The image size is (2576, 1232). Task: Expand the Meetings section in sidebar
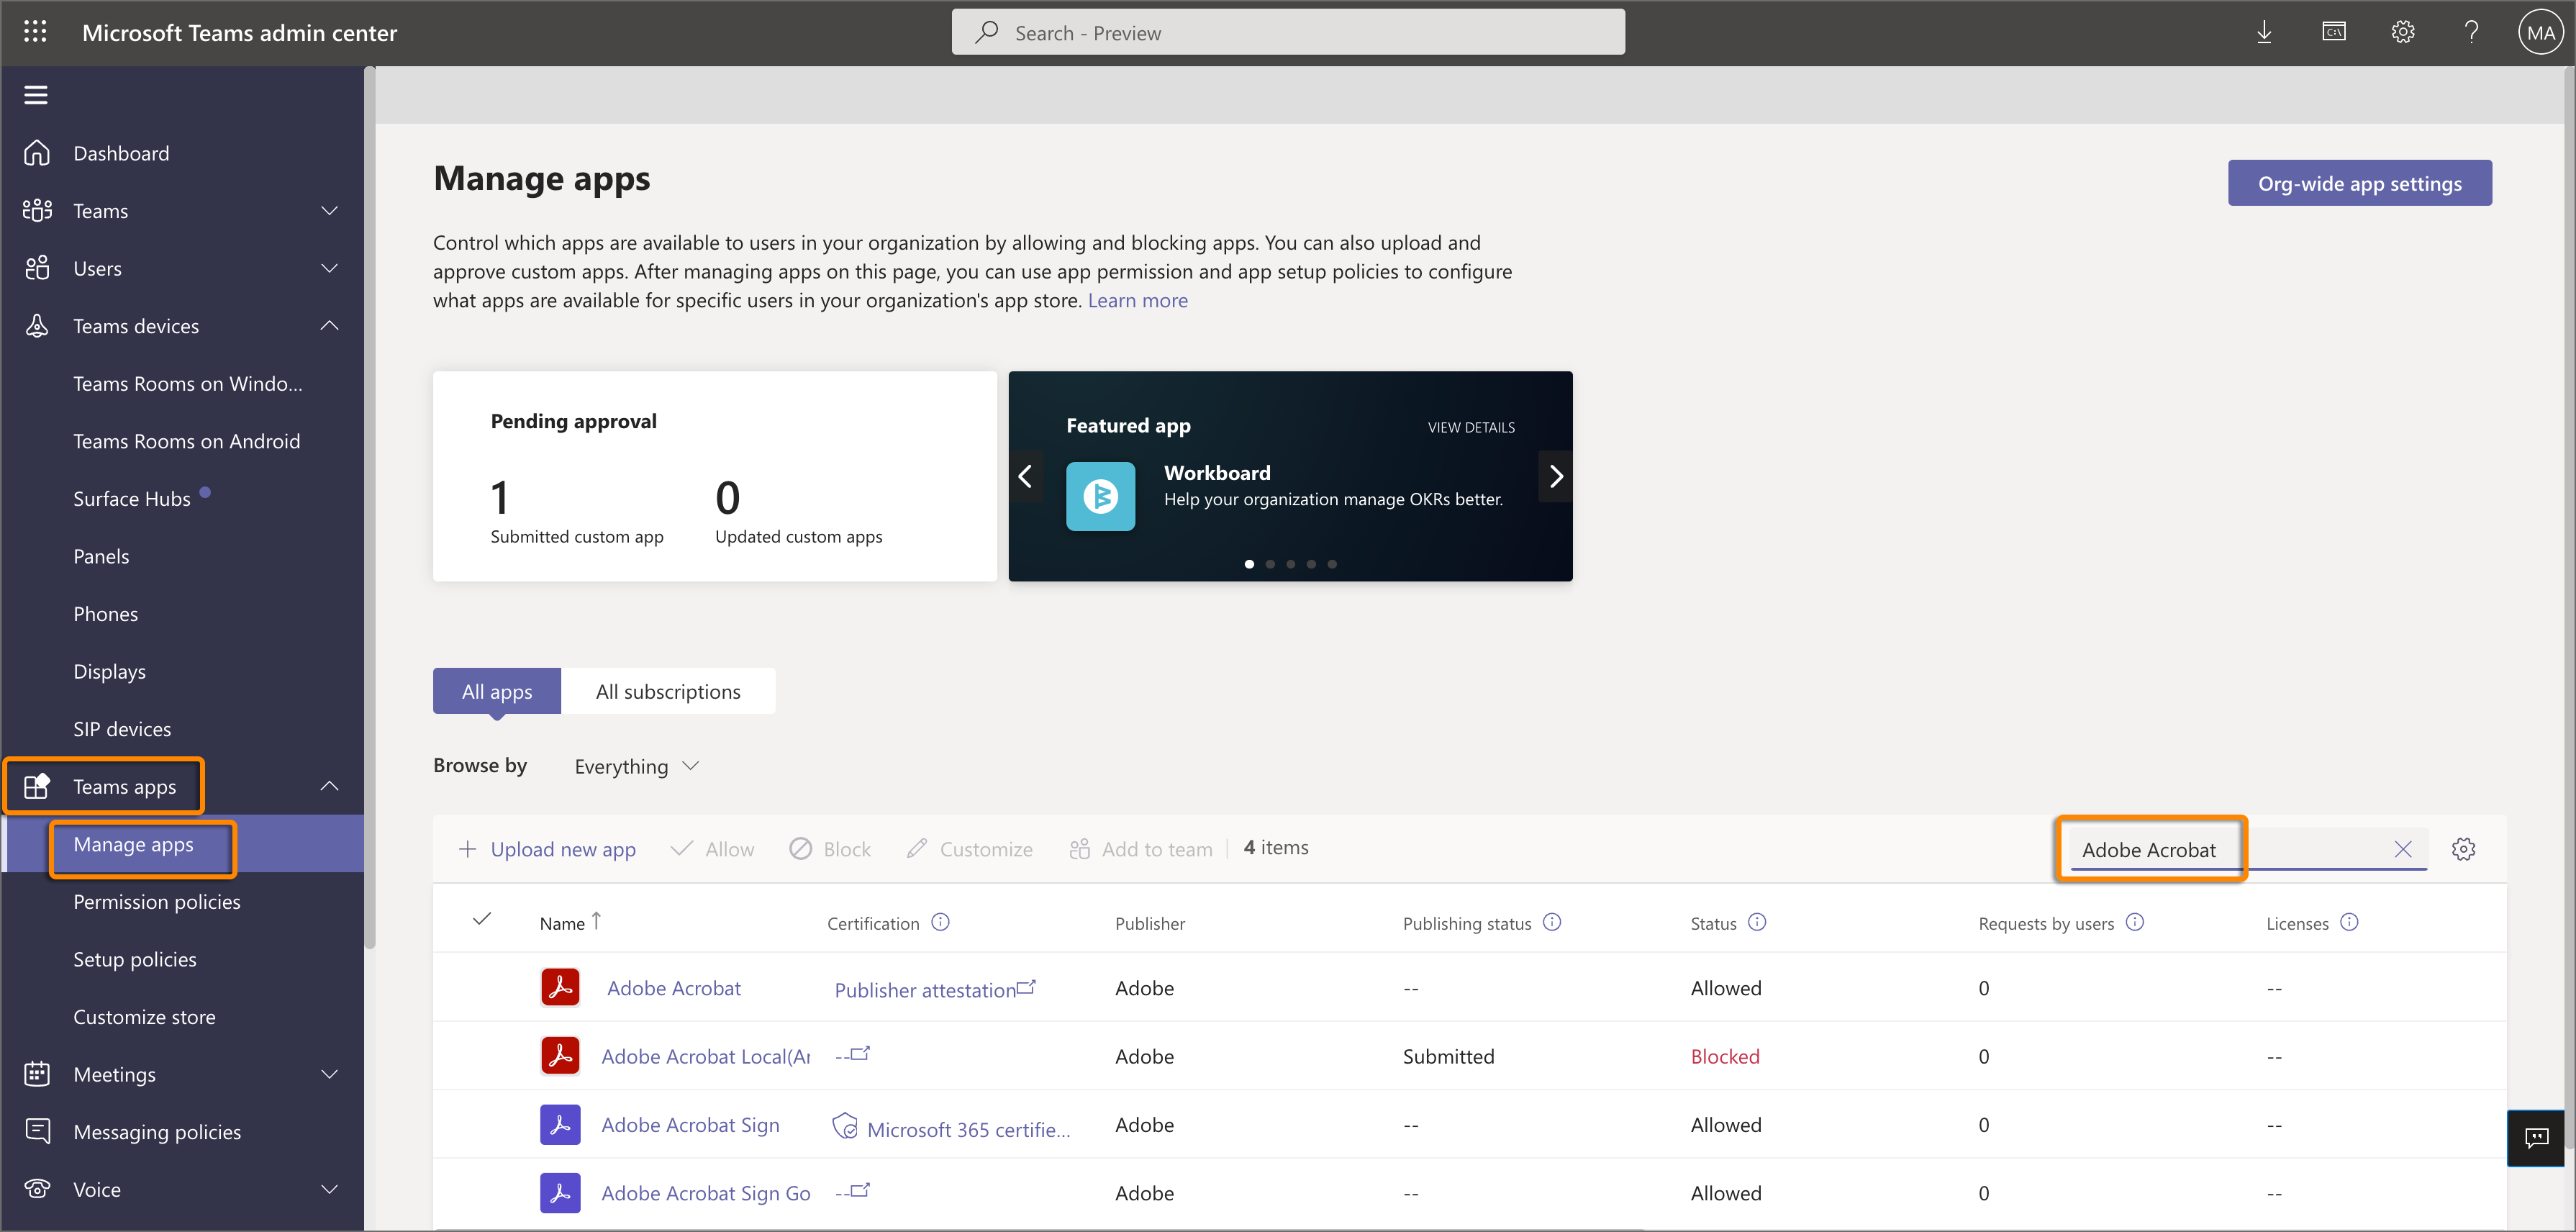[330, 1074]
